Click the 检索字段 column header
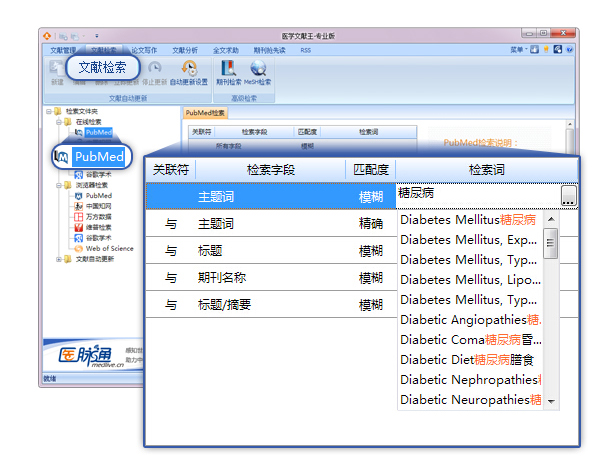 271,170
